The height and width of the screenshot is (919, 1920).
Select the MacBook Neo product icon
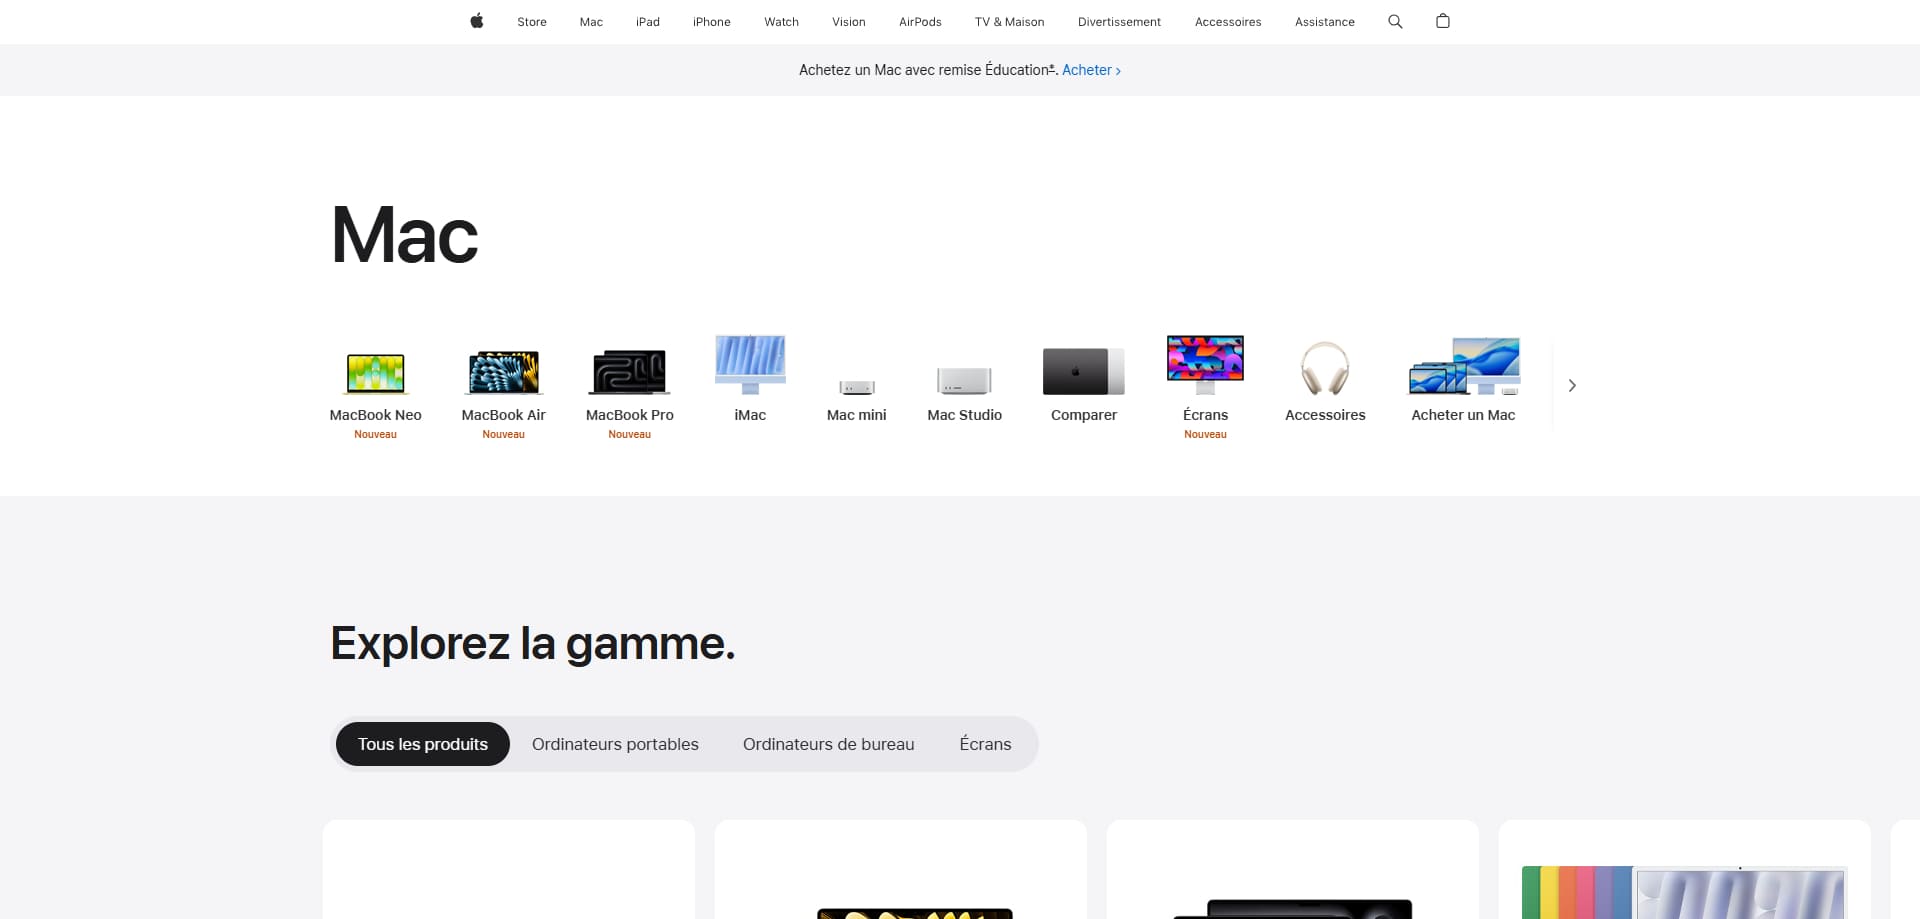click(x=375, y=373)
